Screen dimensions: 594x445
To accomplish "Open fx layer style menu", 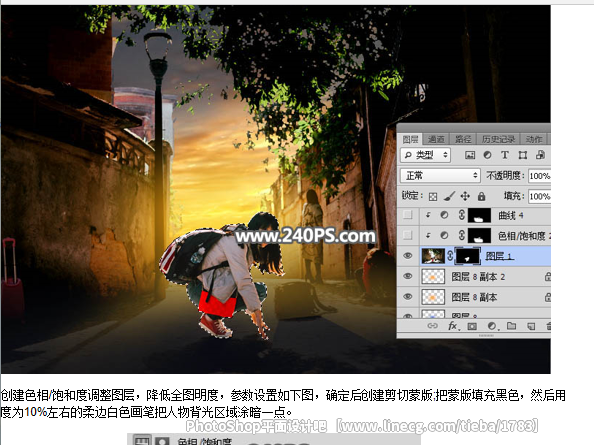I will click(453, 326).
